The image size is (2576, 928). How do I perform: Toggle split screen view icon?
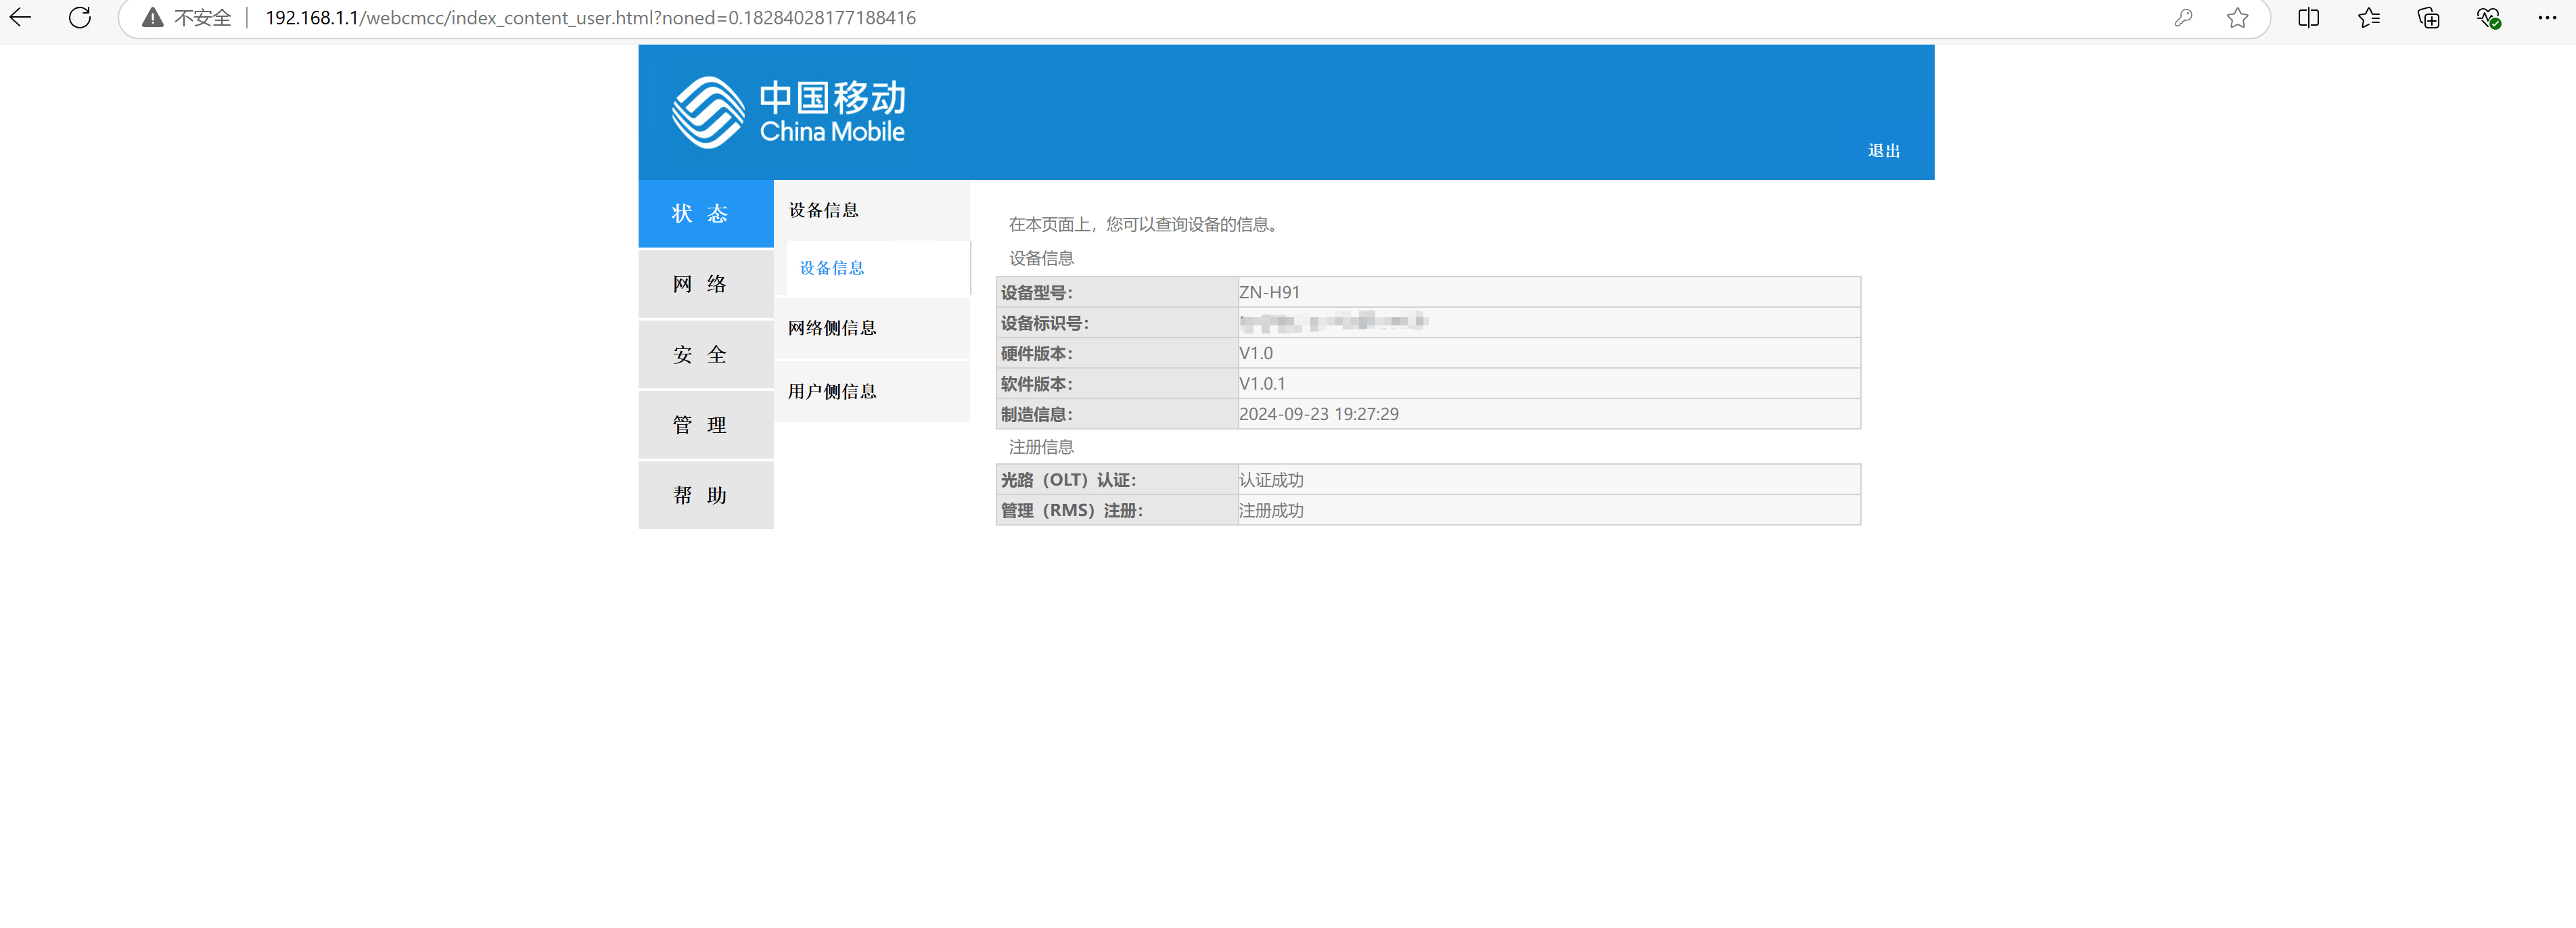[x=2308, y=18]
